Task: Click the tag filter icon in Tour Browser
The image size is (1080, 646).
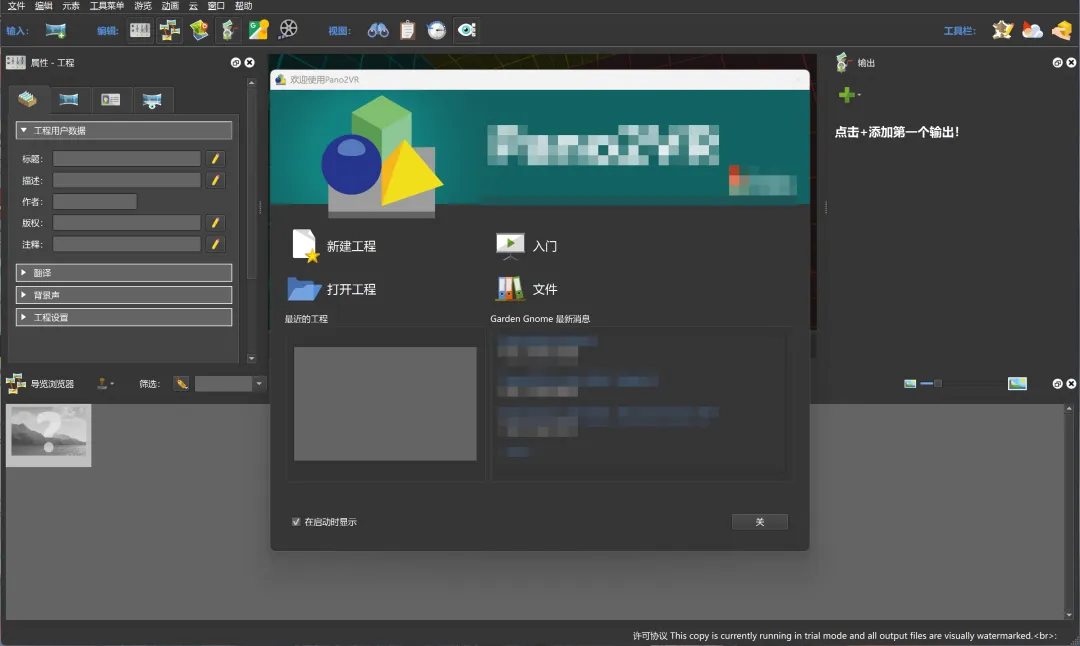Action: click(x=181, y=384)
